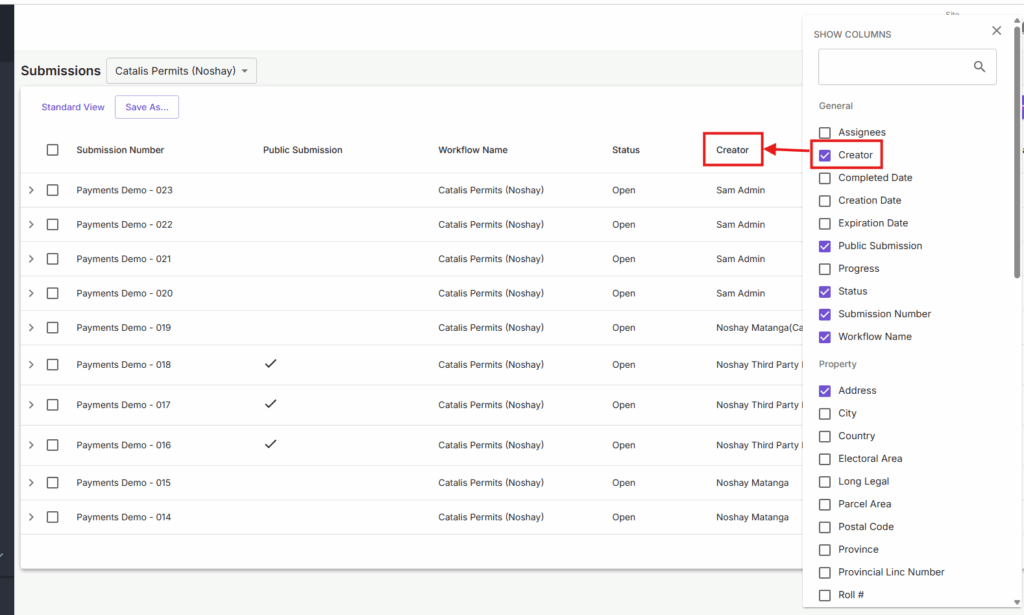This screenshot has width=1024, height=615.
Task: Open the Standard View link
Action: 73,107
